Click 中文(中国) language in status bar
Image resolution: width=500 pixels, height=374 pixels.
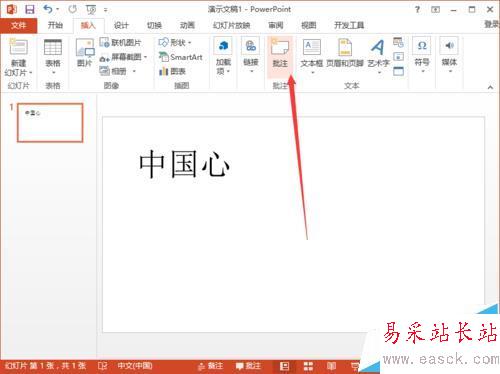(135, 366)
